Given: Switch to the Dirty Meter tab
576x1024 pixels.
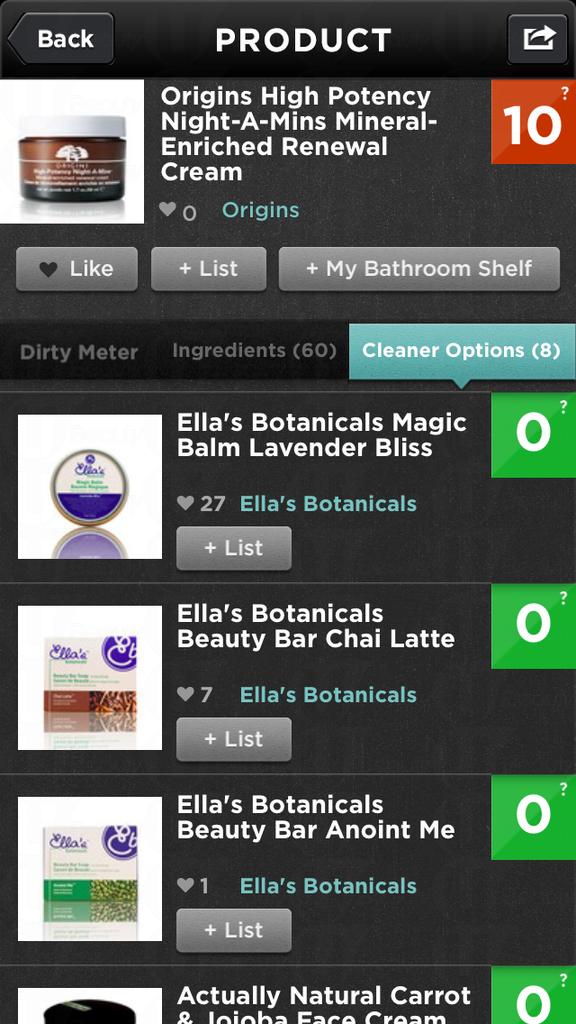Looking at the screenshot, I should (79, 352).
